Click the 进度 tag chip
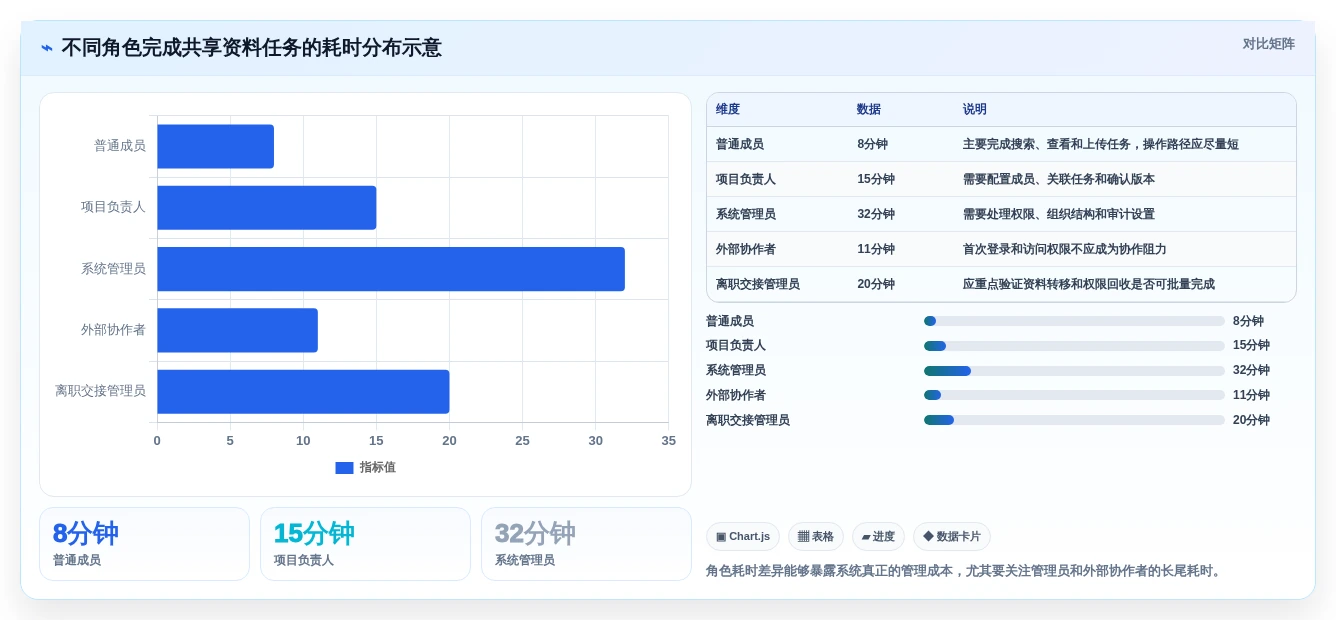The width and height of the screenshot is (1336, 620). pos(878,537)
